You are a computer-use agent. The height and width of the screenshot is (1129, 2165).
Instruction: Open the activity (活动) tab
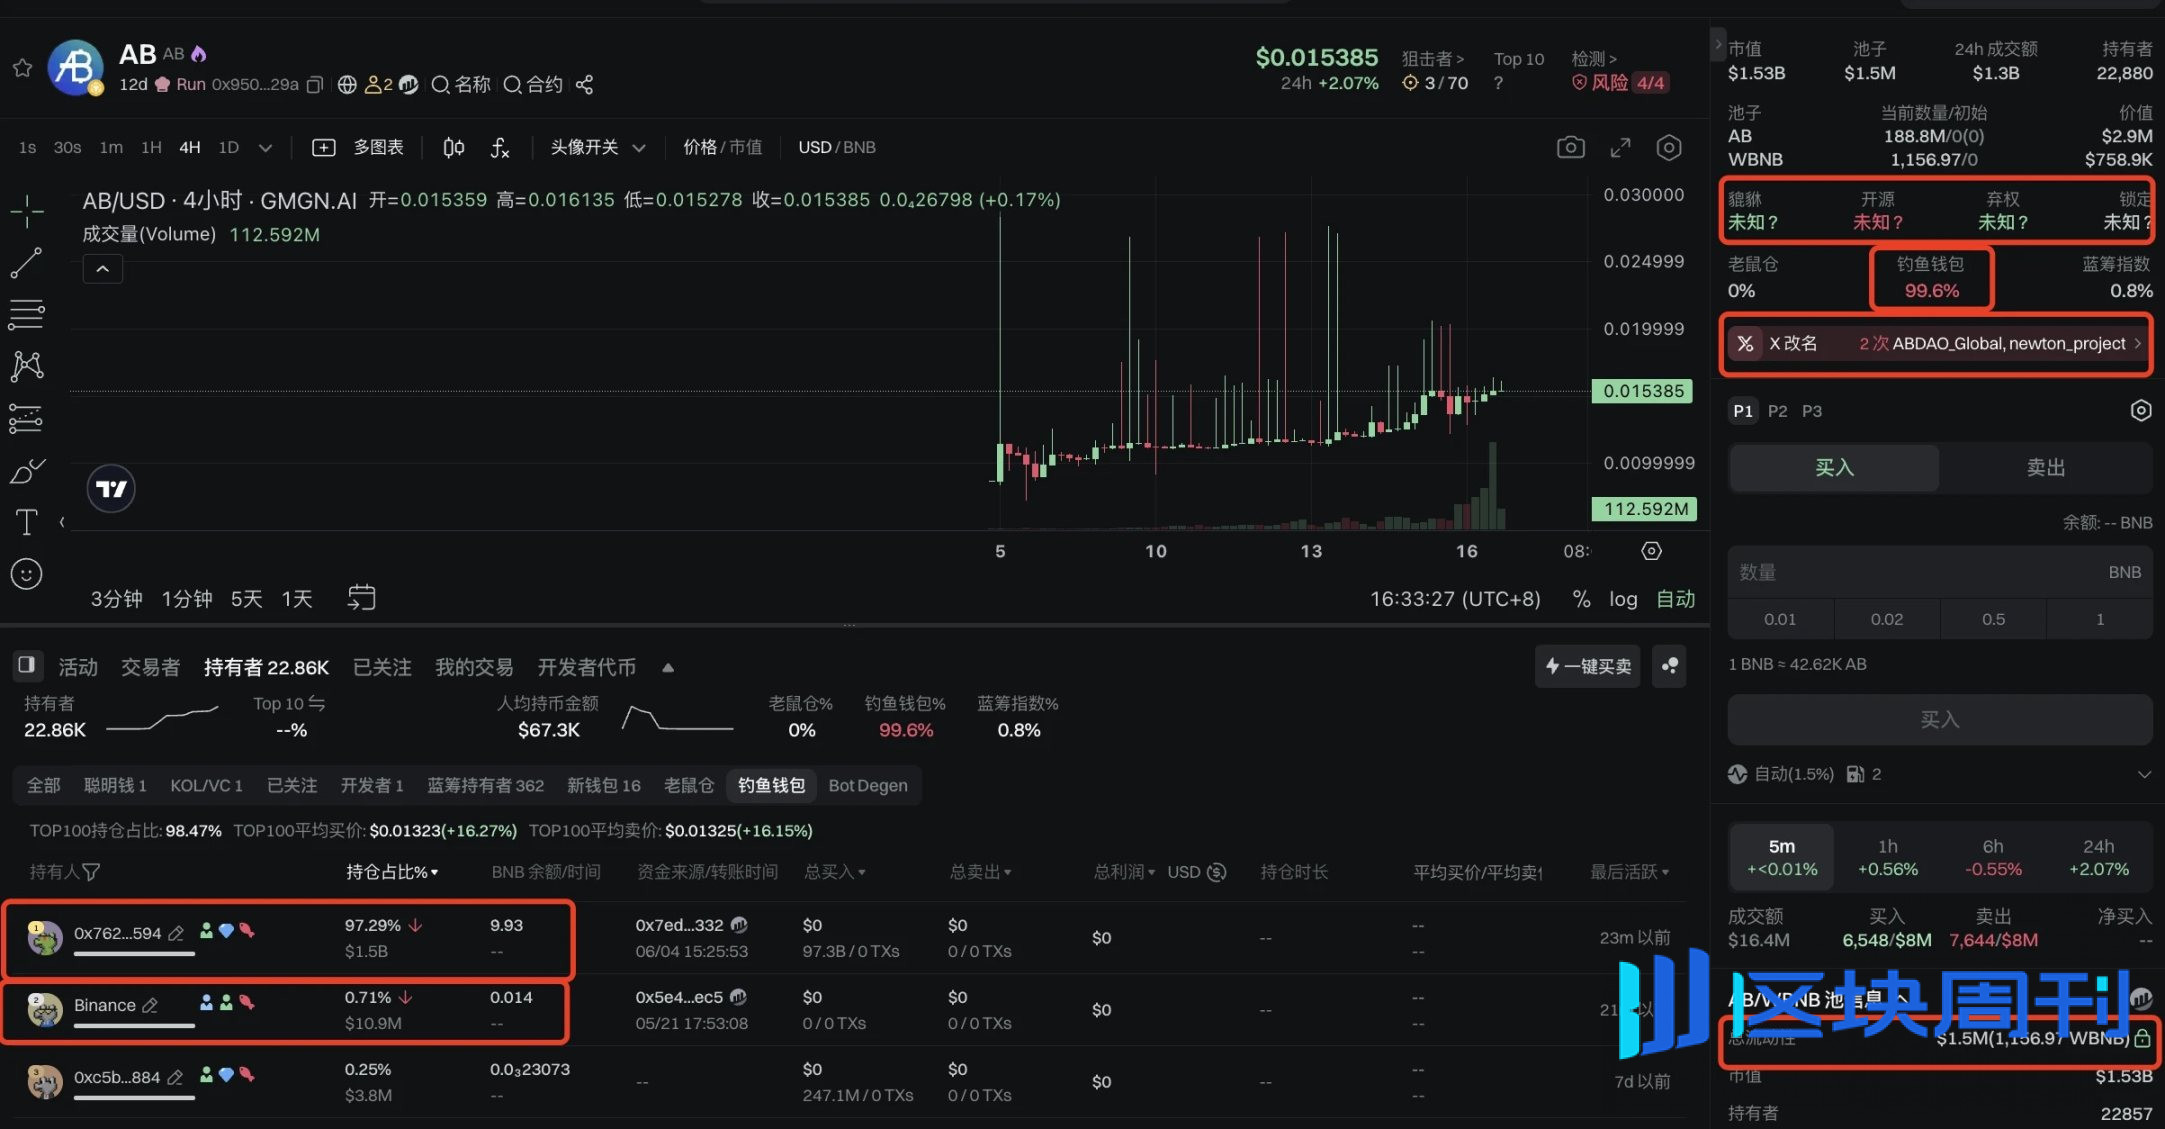click(78, 668)
